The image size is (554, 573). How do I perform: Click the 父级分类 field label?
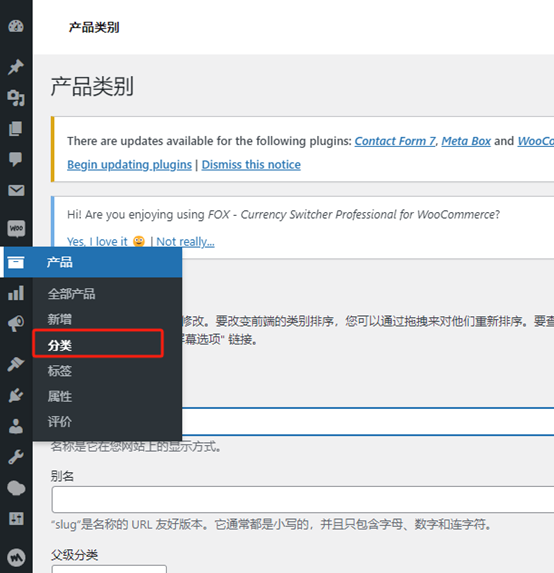point(74,555)
